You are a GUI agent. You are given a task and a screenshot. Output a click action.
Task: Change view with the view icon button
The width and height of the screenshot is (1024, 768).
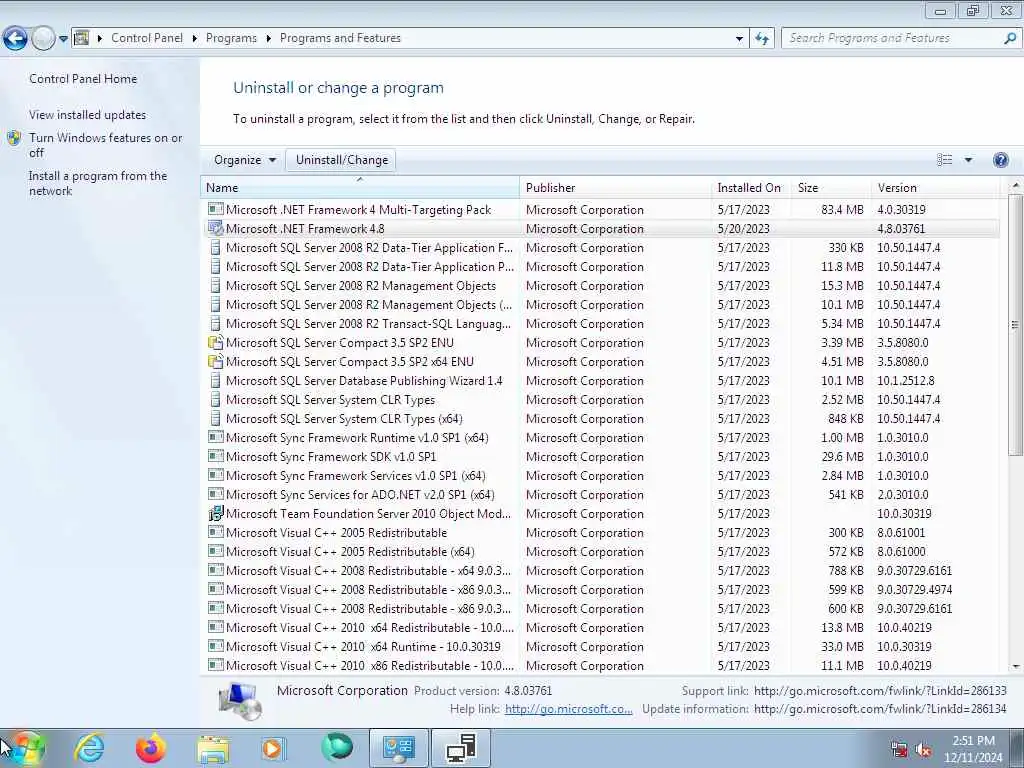click(944, 160)
